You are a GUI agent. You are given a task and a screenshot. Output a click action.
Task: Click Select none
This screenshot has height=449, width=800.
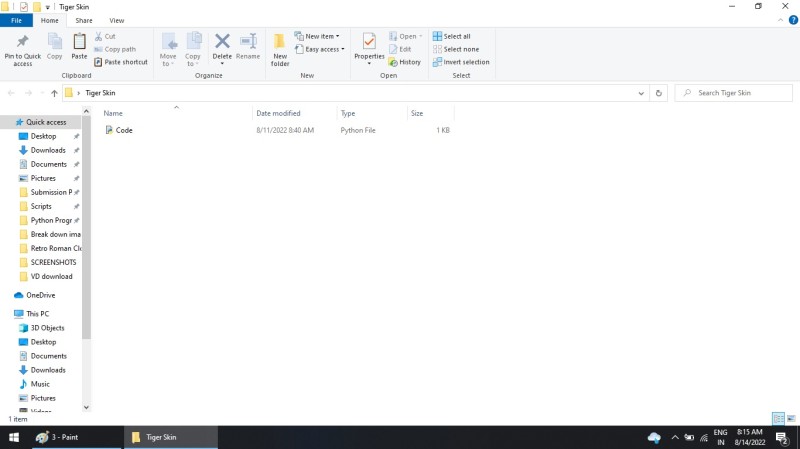click(x=456, y=49)
